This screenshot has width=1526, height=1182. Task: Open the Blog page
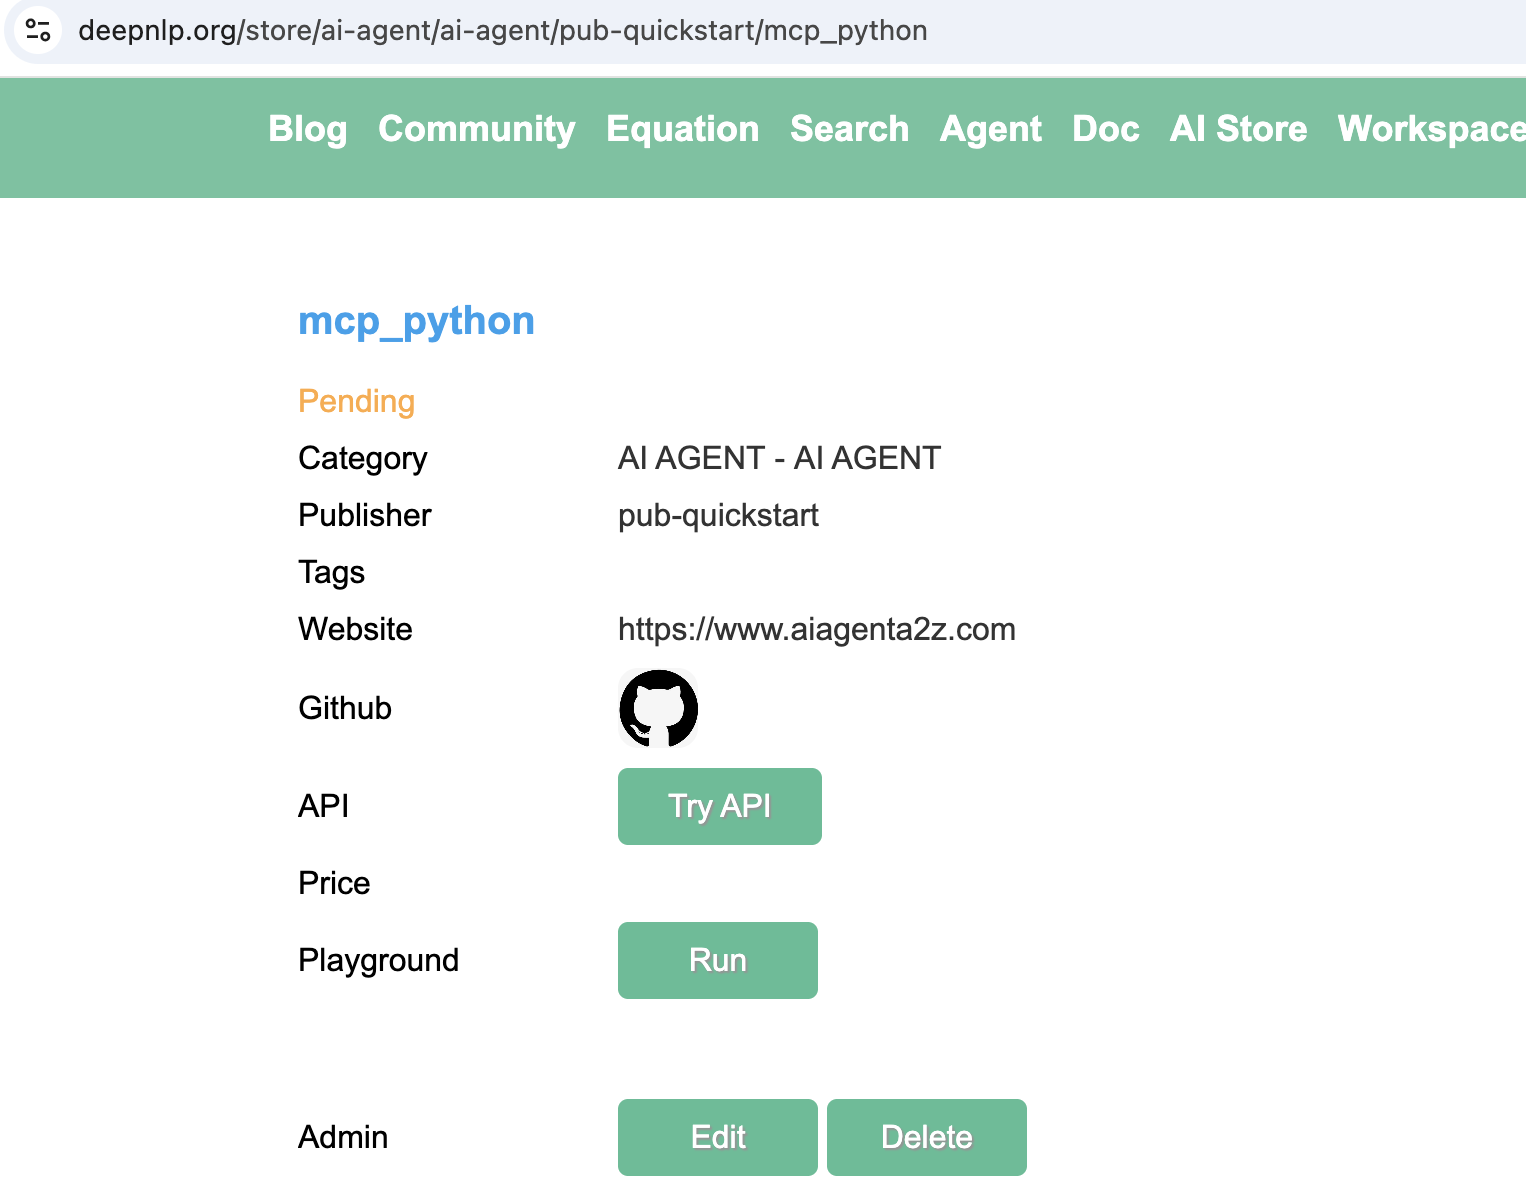click(x=306, y=129)
